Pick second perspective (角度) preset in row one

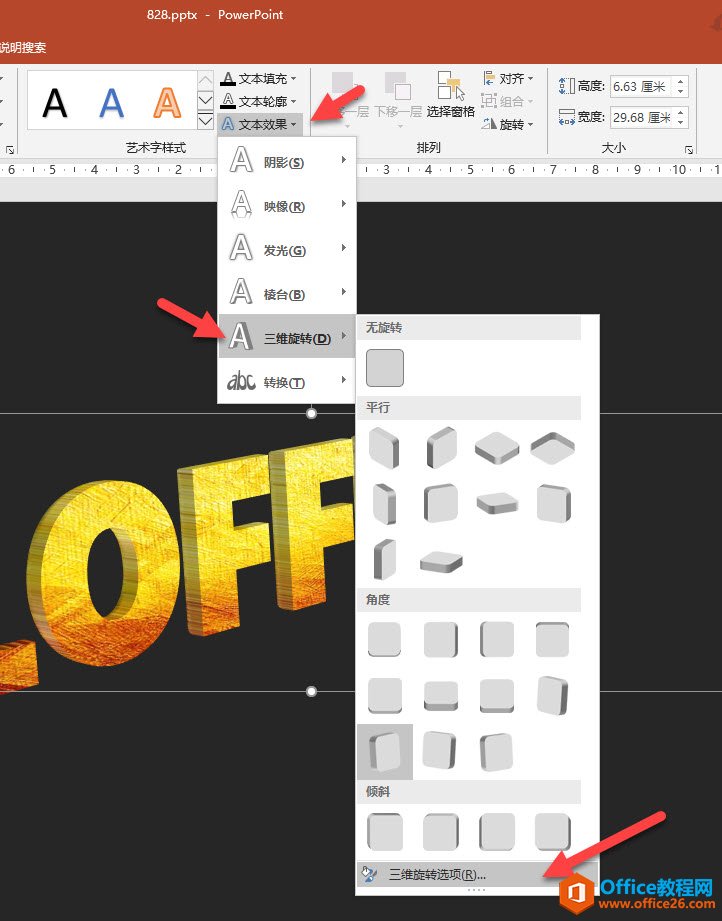[441, 639]
